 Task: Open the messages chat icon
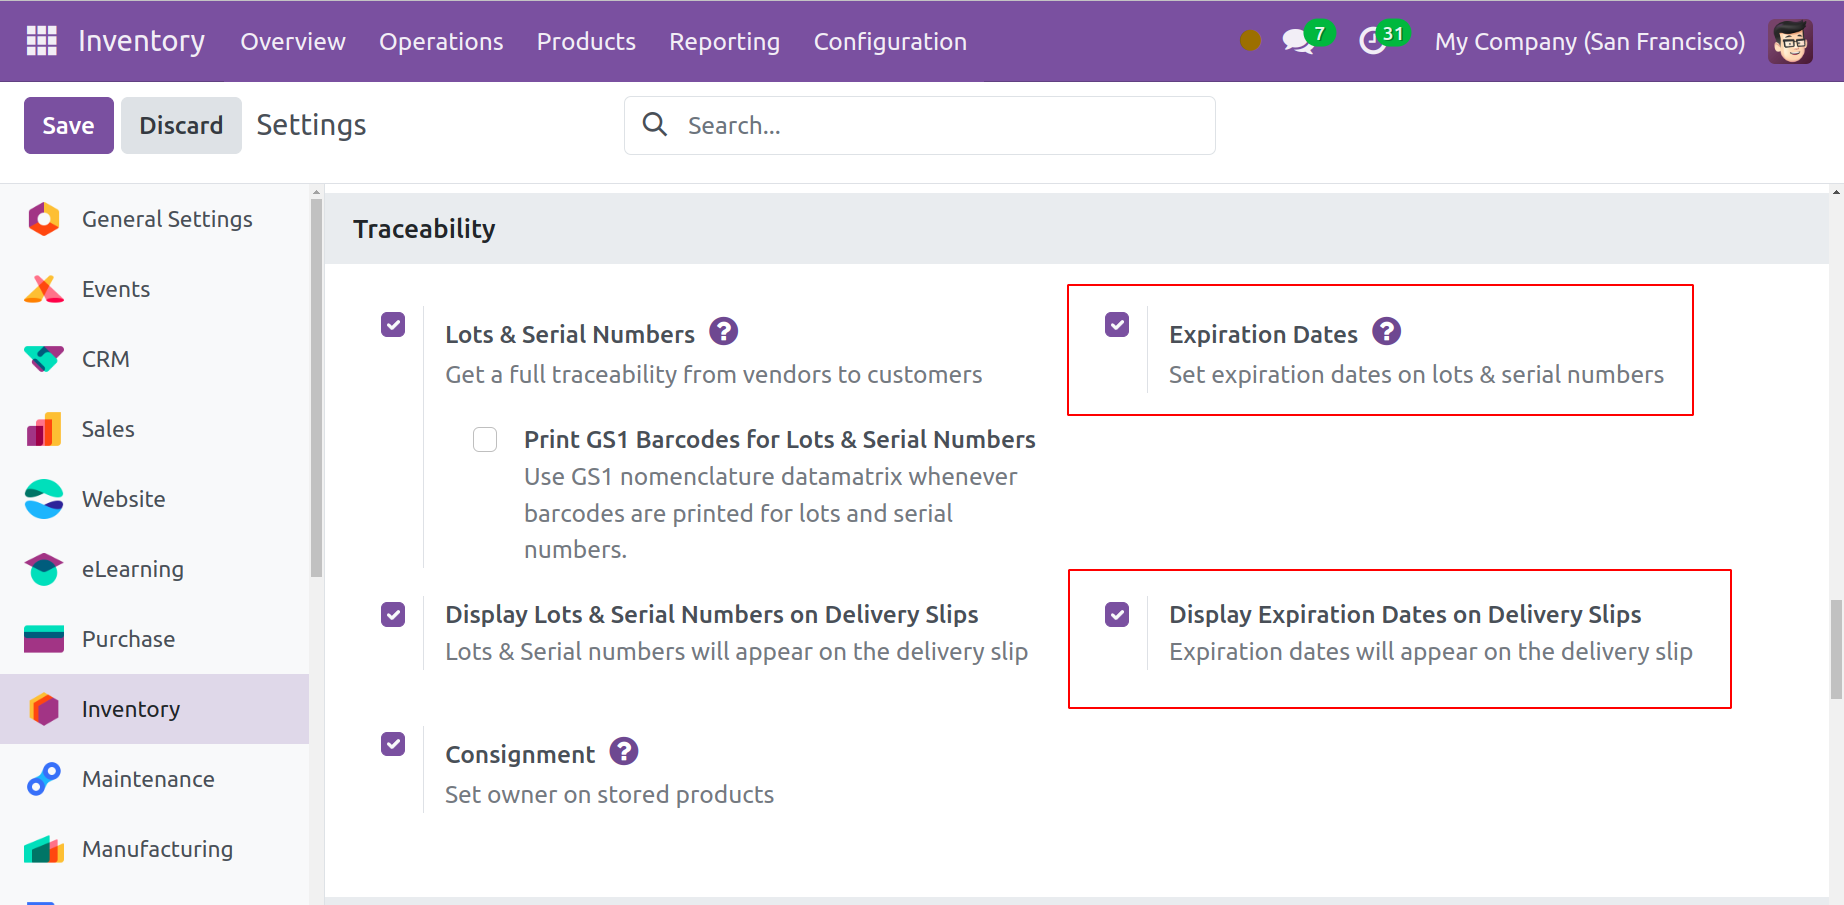pyautogui.click(x=1298, y=42)
